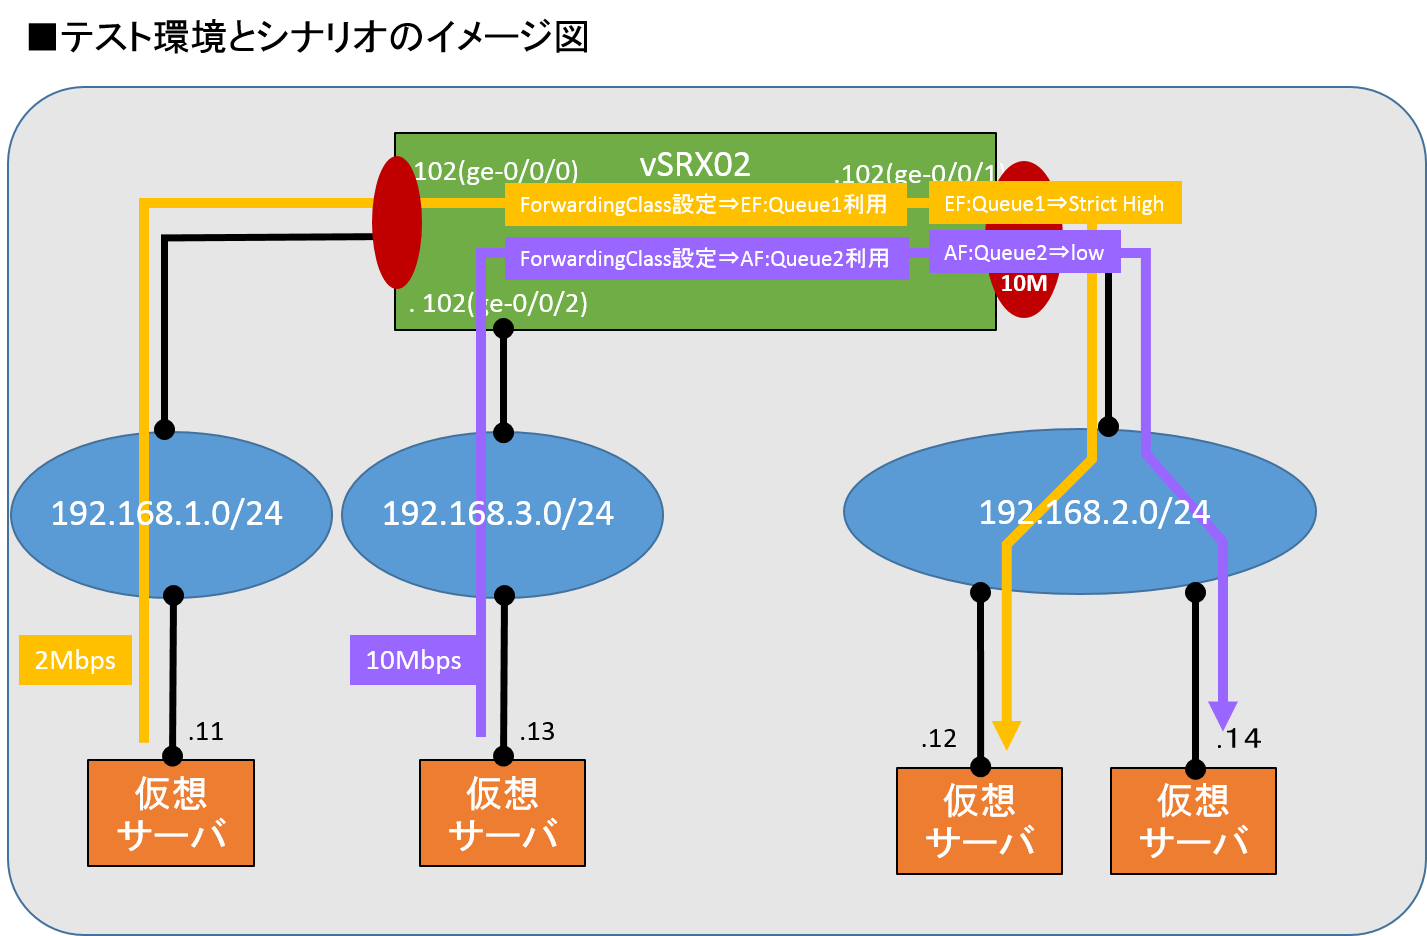Screen dimensions: 1427x936
Task: Click the 10M red ellipse label
Action: [1024, 284]
